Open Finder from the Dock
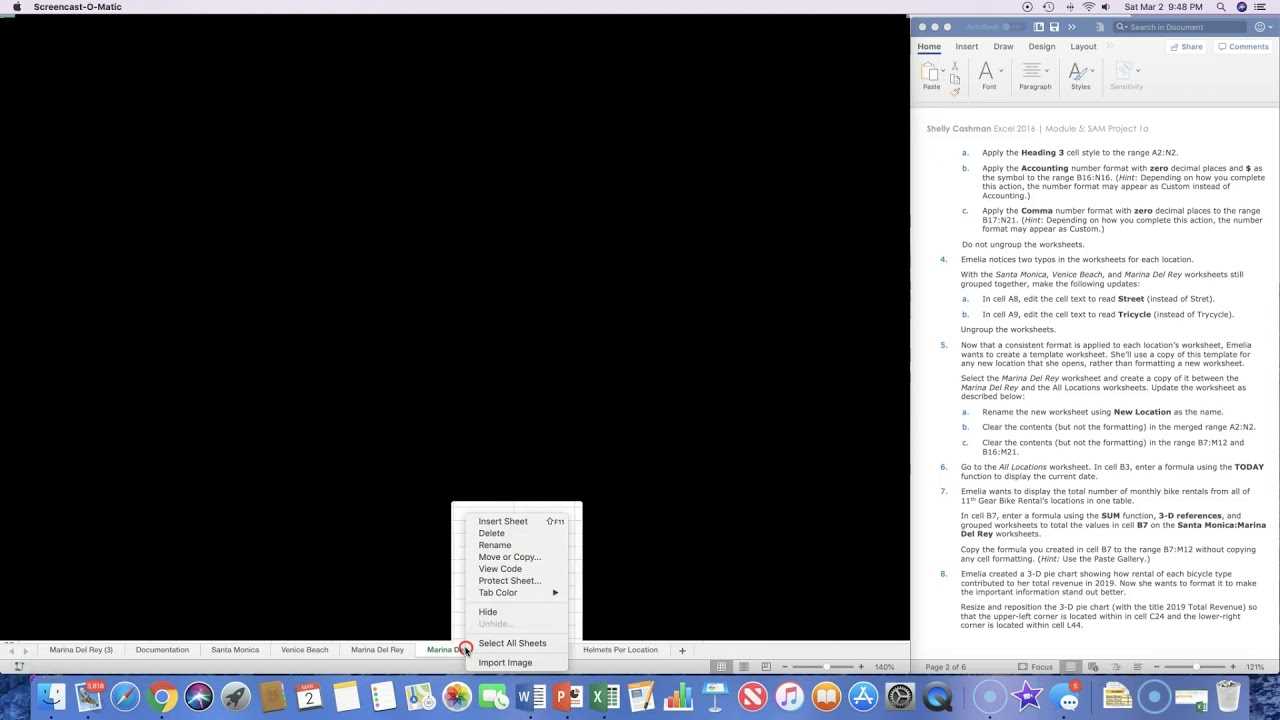The image size is (1280, 720). pyautogui.click(x=51, y=696)
